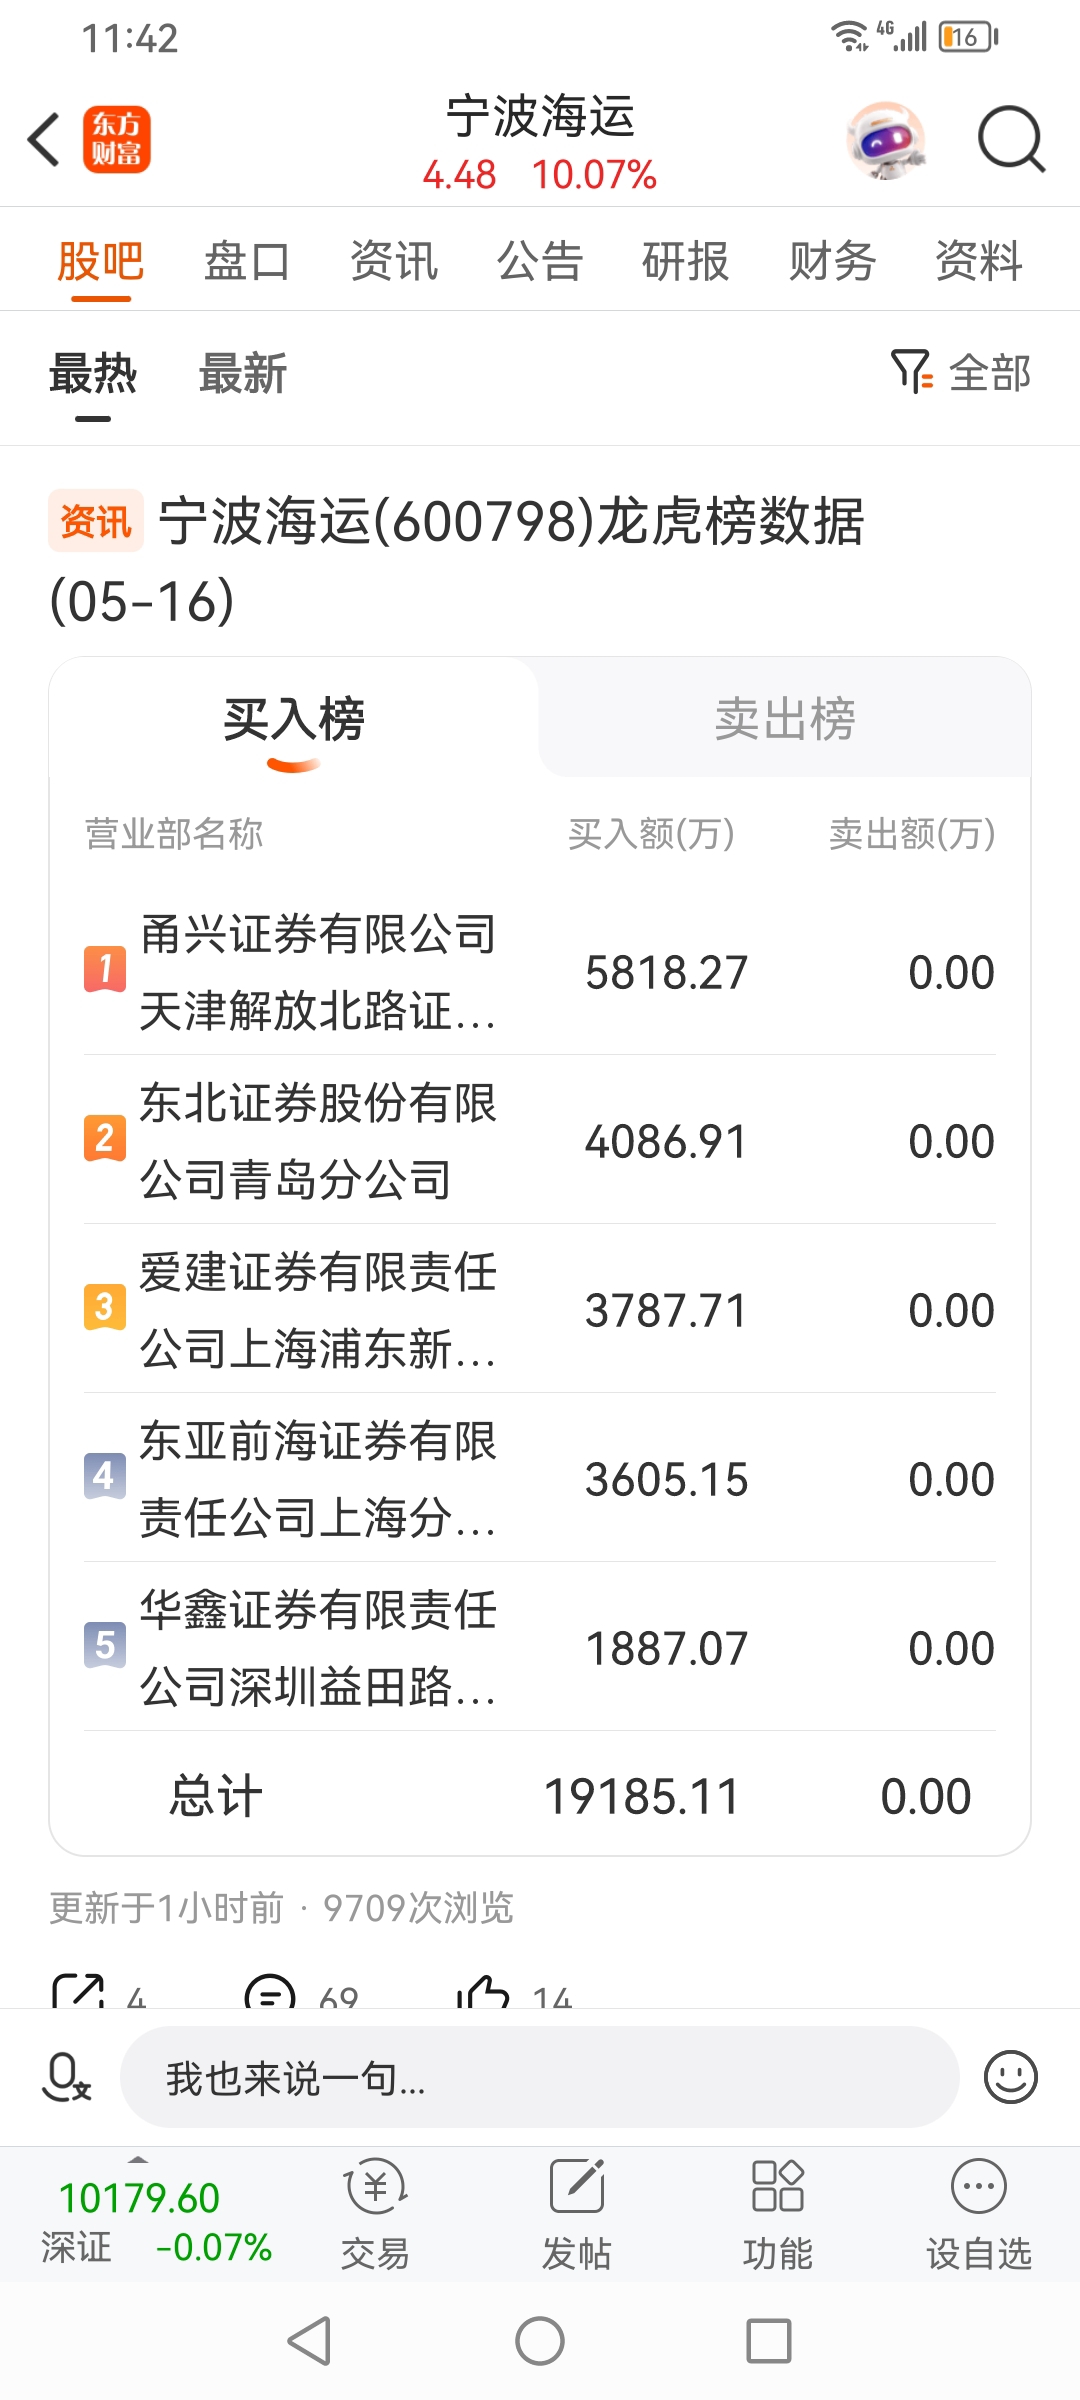Screen dimensions: 1080x2400
Task: Open the AI robot assistant avatar
Action: 885,140
